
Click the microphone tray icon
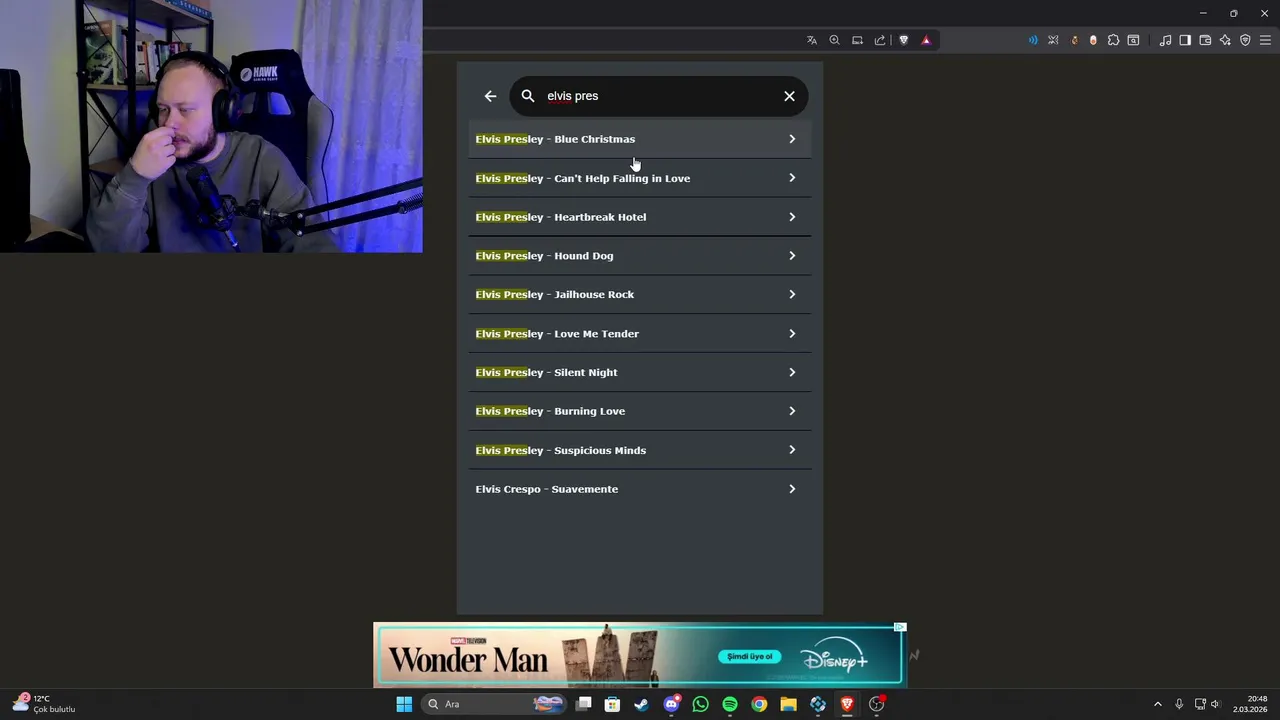1179,704
